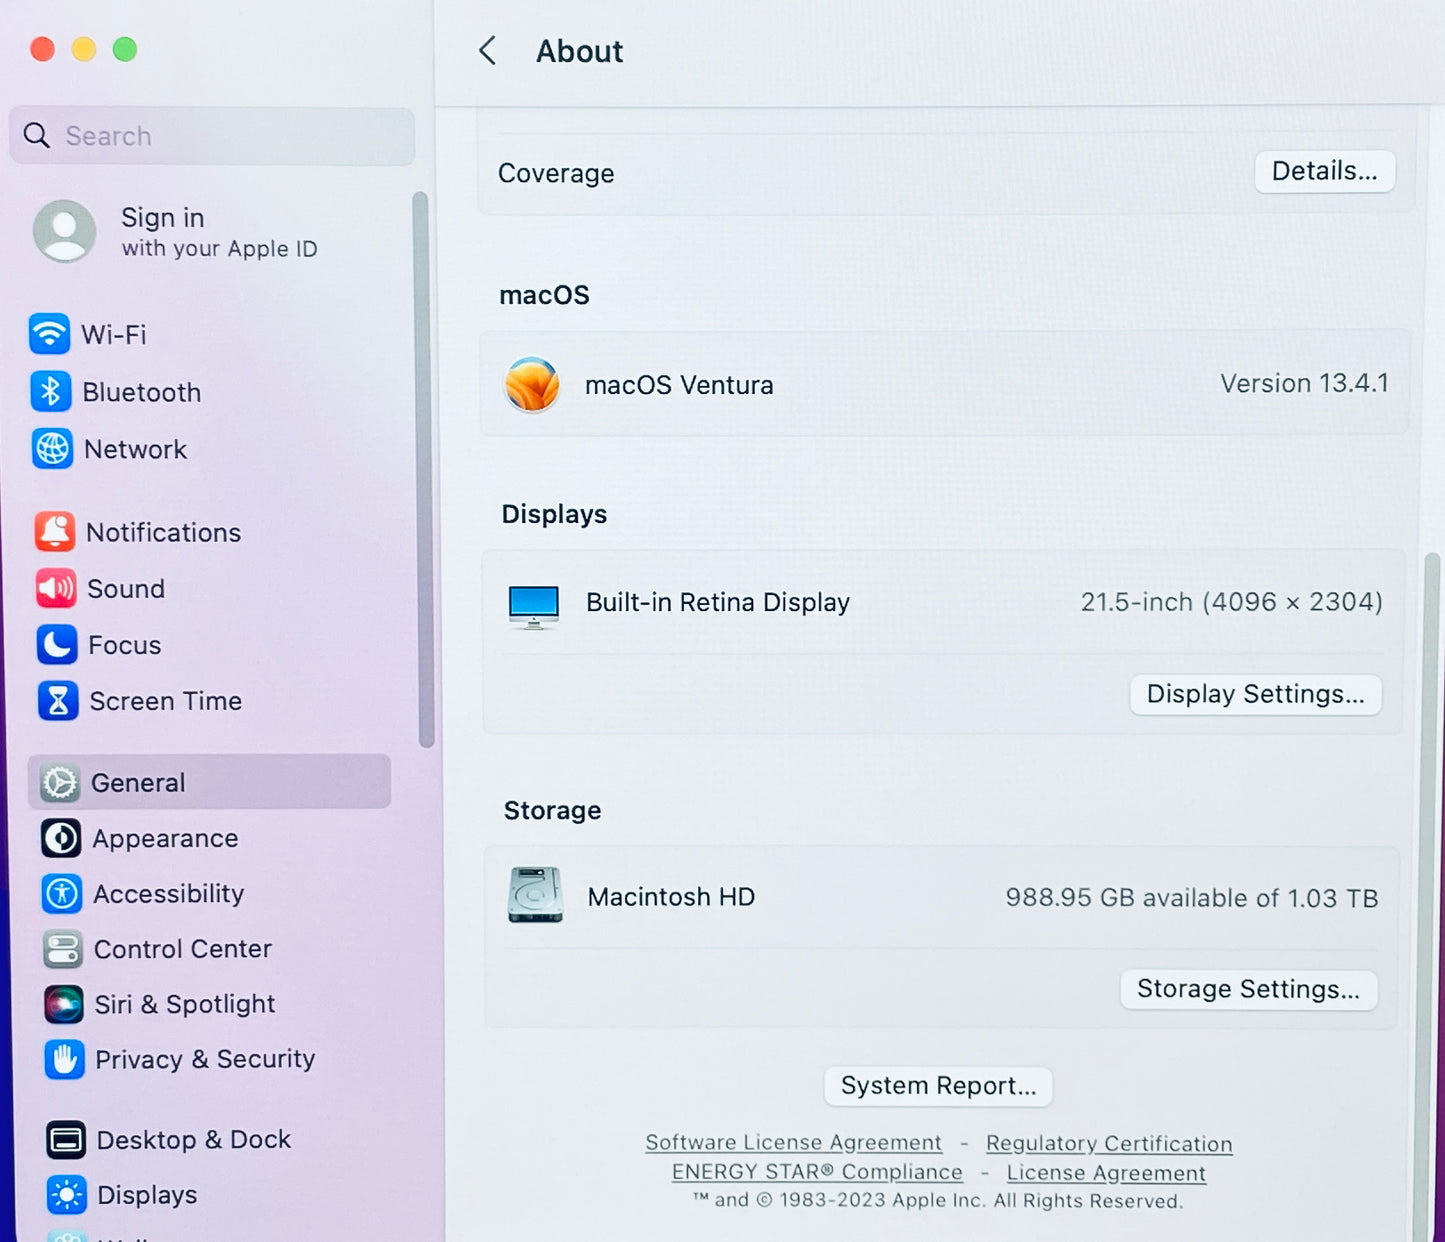This screenshot has width=1445, height=1242.
Task: Click the Accessibility icon
Action: 62,893
